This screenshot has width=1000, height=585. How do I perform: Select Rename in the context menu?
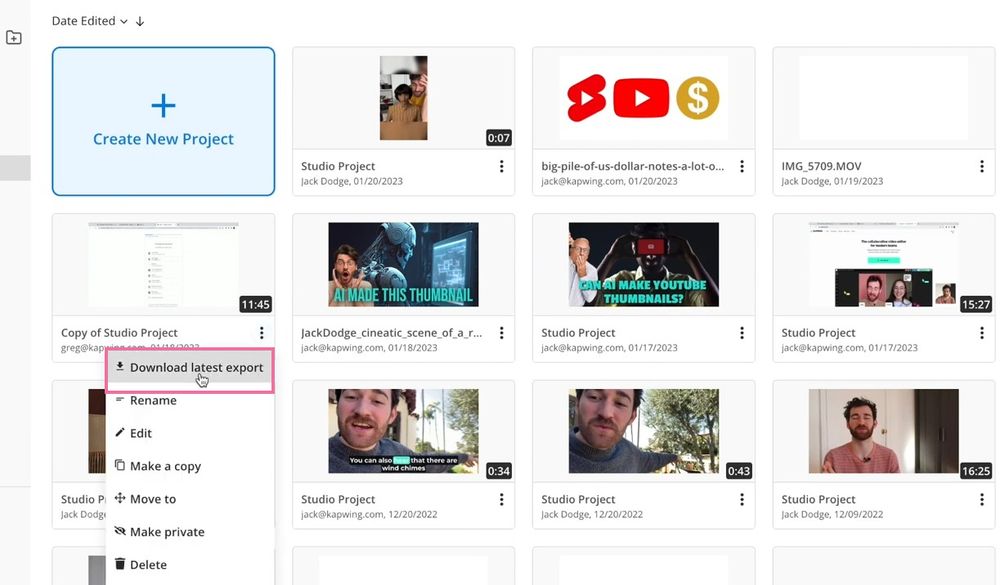pyautogui.click(x=155, y=400)
